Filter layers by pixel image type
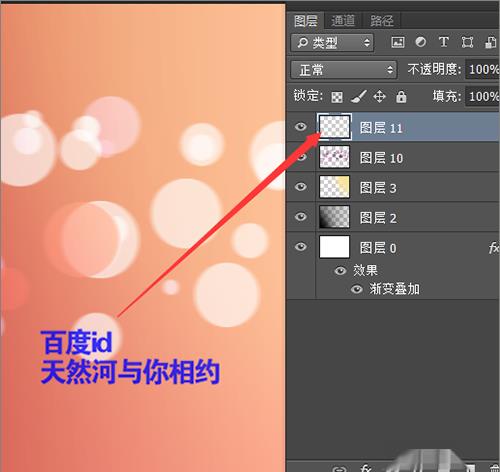Screen dimensions: 500x472 [398, 42]
